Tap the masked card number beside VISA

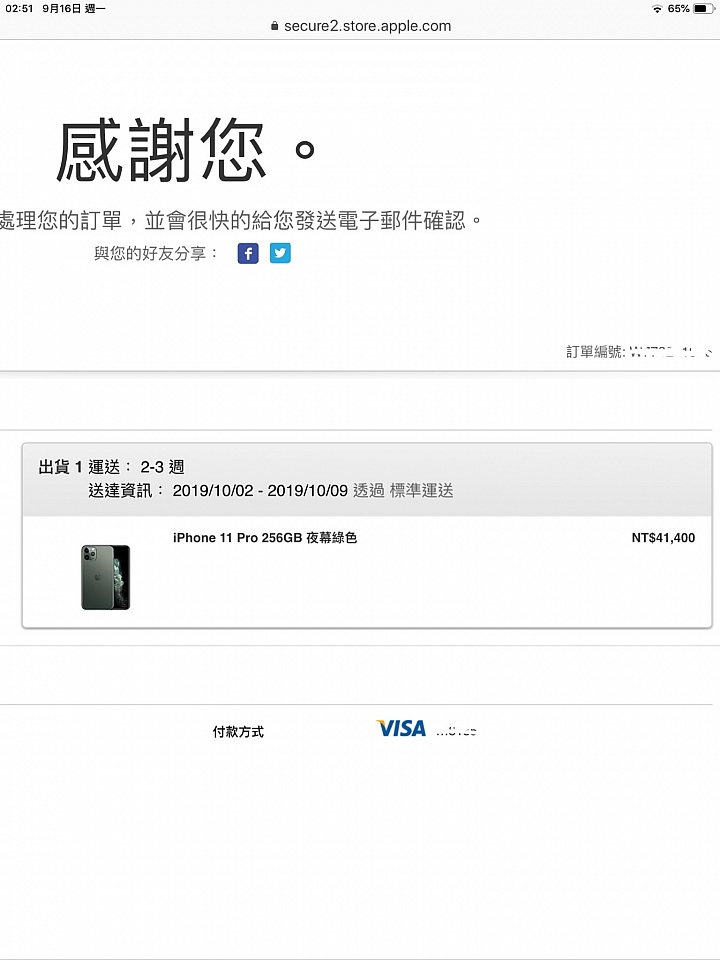point(456,730)
